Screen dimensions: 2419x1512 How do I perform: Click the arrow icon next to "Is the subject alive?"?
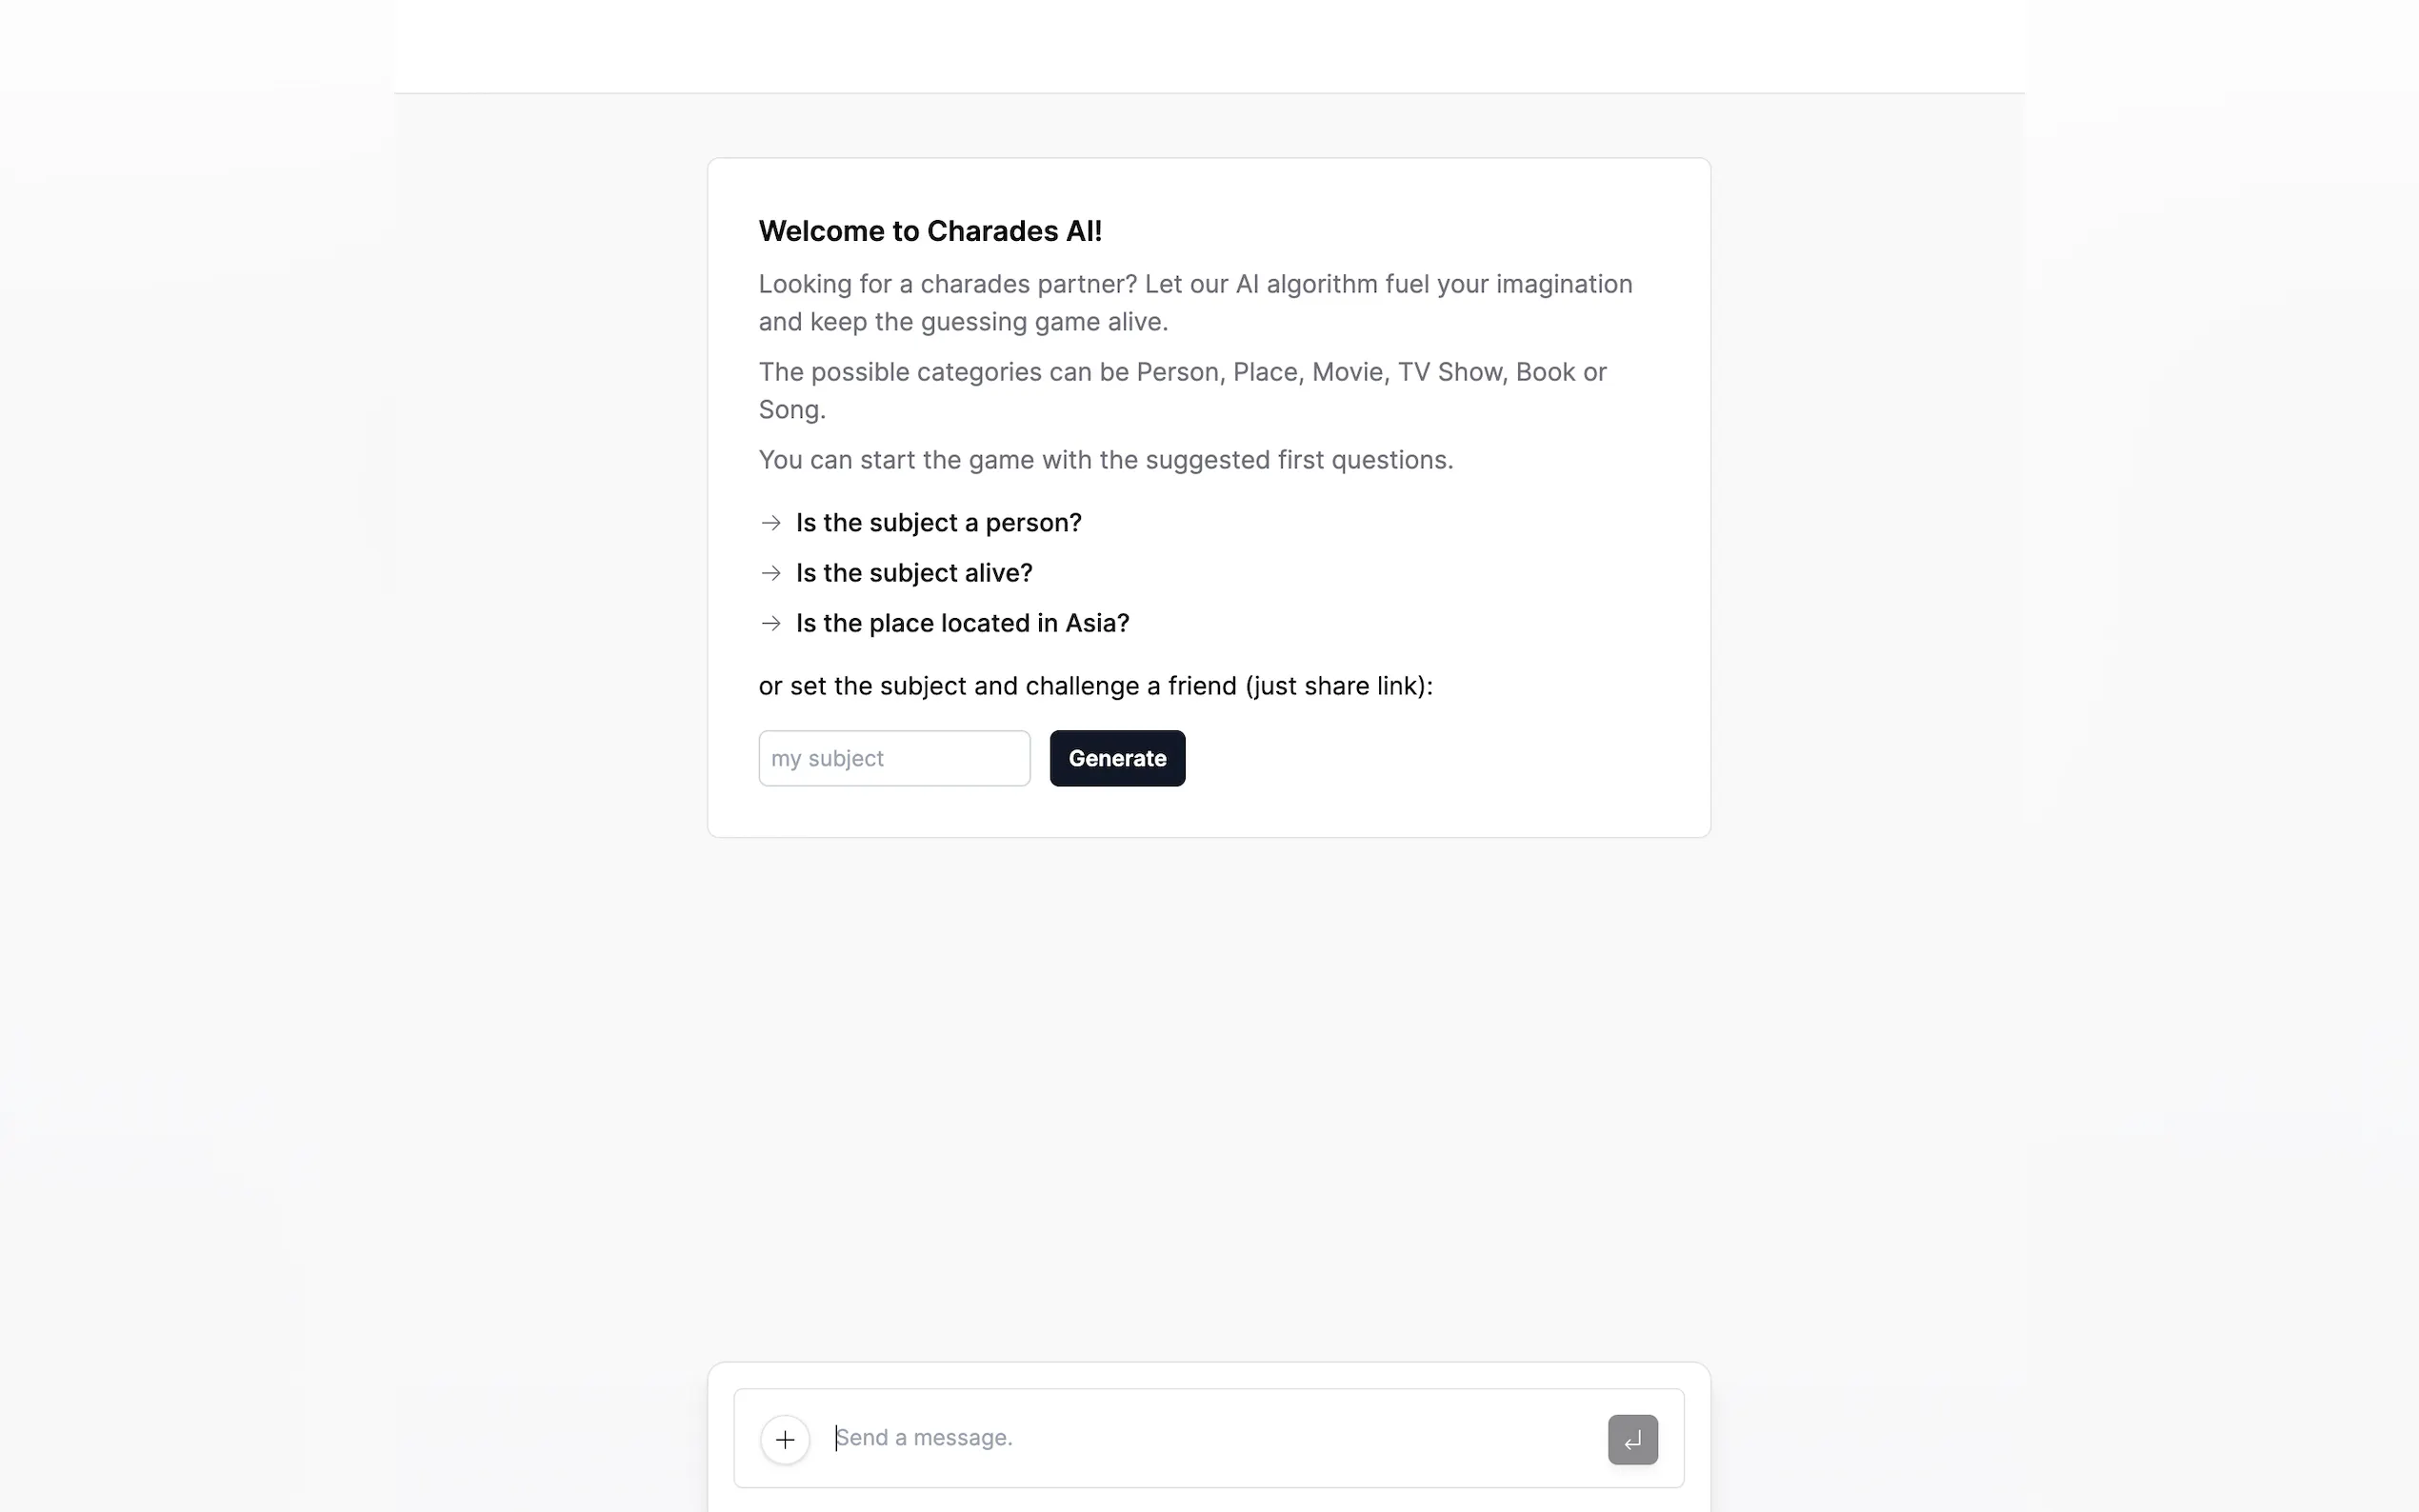coord(770,573)
